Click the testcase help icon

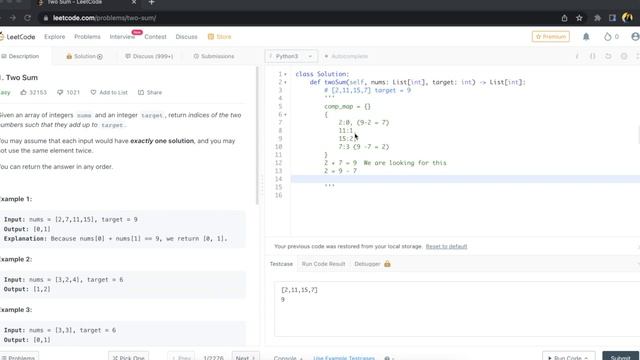(387, 358)
